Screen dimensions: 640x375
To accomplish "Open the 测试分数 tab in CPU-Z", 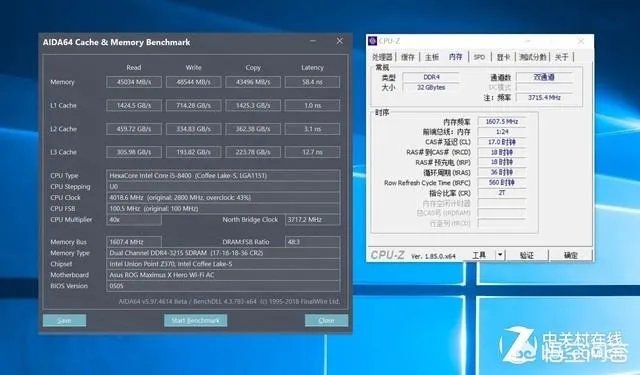I will 532,57.
